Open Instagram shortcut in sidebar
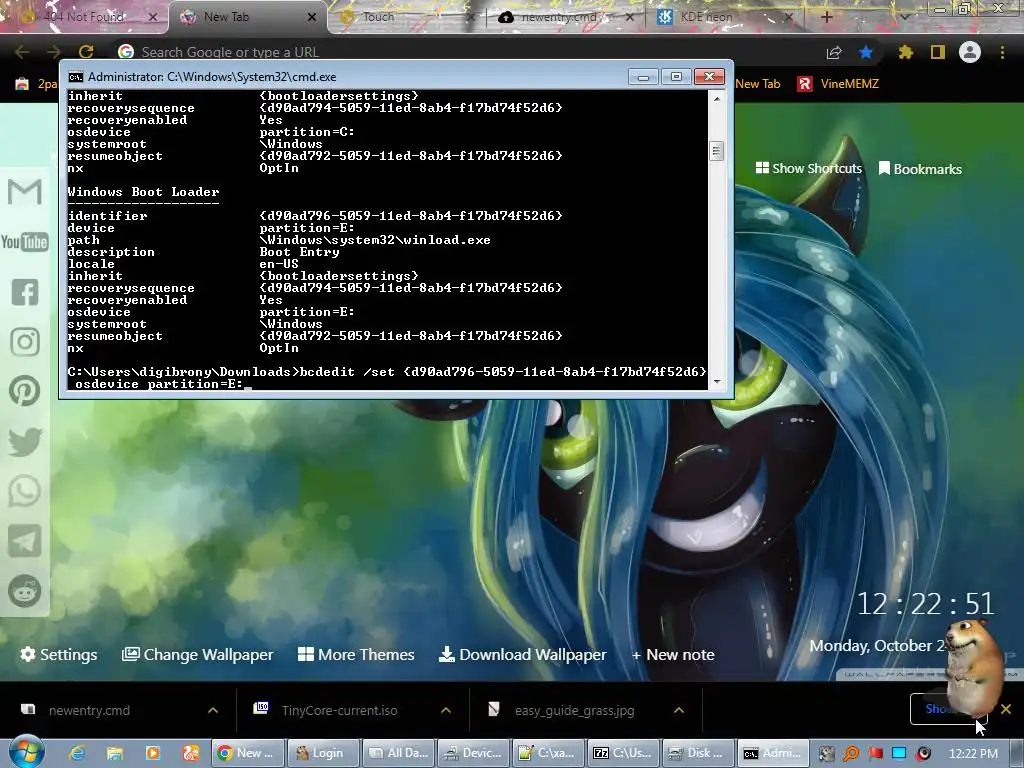 (x=25, y=342)
